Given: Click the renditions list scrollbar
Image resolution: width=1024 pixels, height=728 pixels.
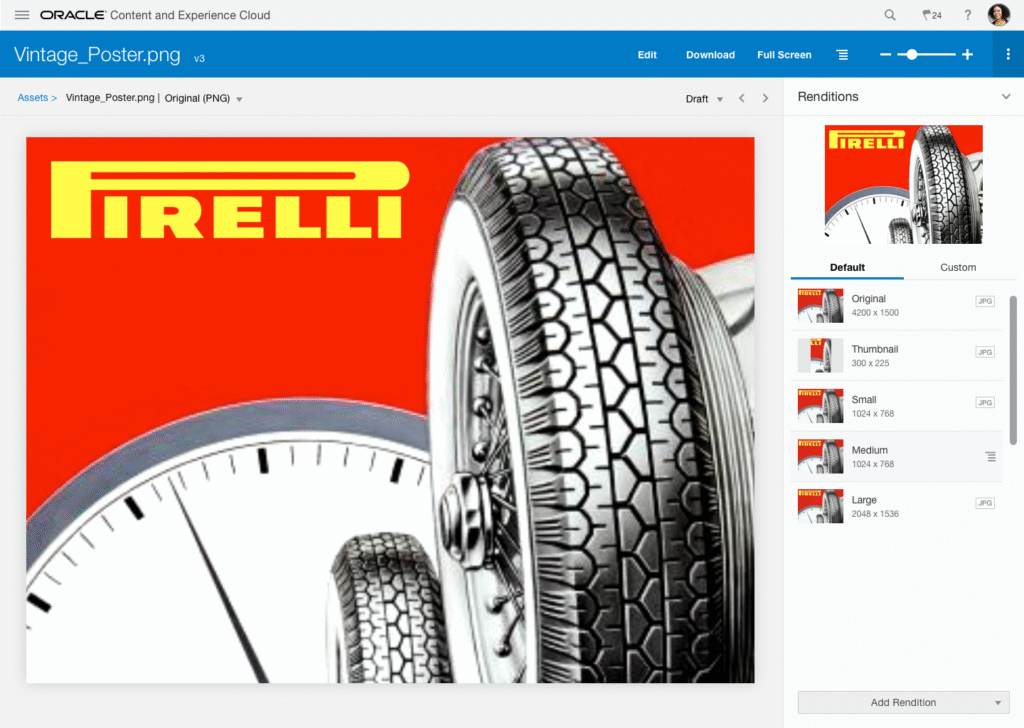Looking at the screenshot, I should click(x=1014, y=370).
